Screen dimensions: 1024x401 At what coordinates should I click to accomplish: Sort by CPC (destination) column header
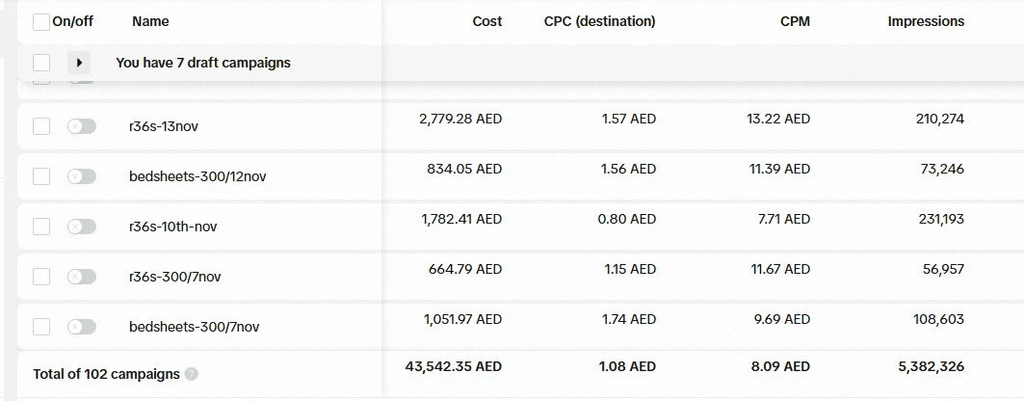click(x=599, y=21)
